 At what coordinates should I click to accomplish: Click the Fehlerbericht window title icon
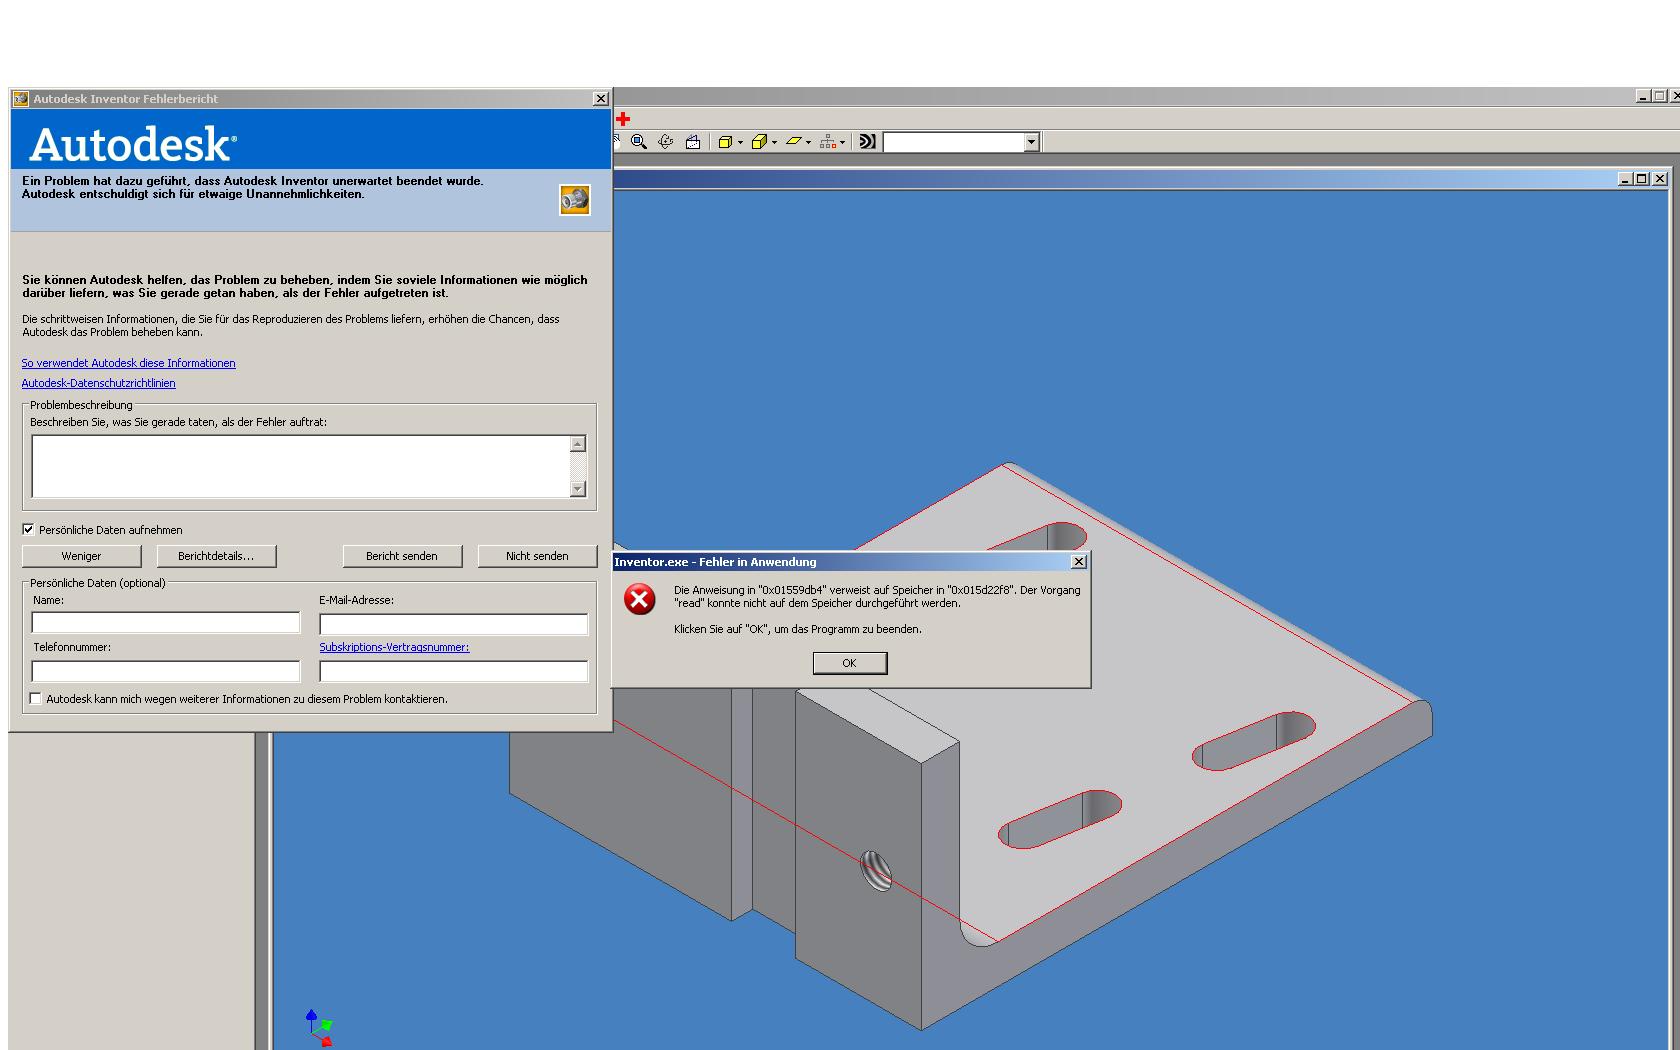20,99
